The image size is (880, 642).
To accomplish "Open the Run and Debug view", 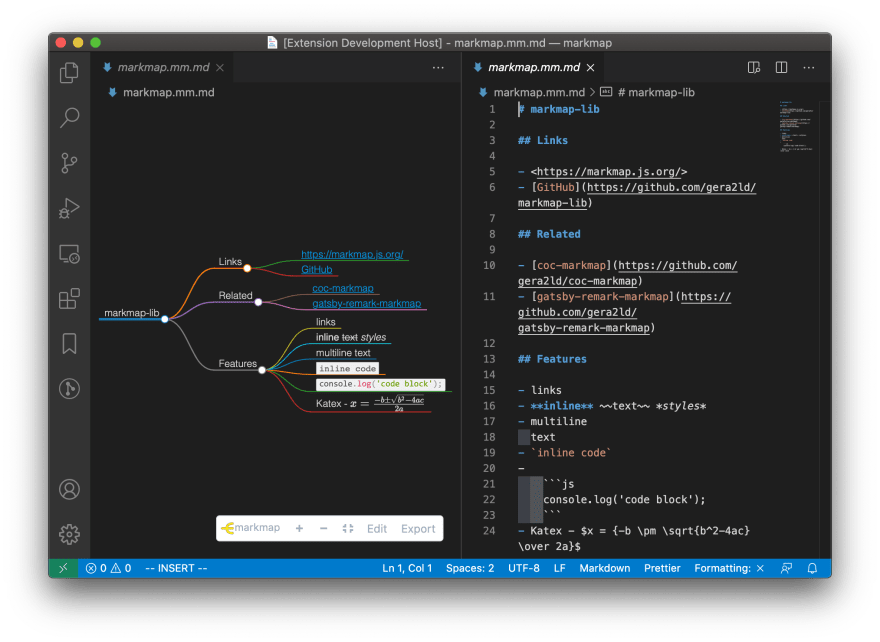I will click(69, 208).
